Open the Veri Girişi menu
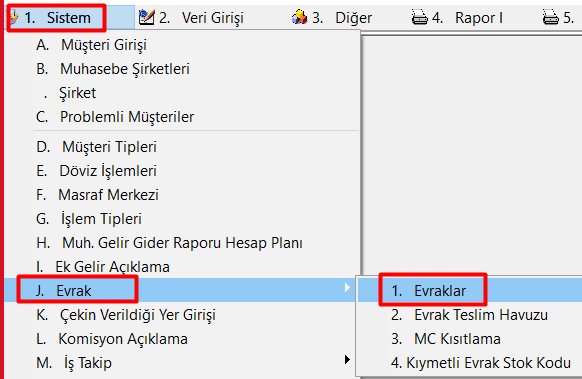The width and height of the screenshot is (582, 379). (x=201, y=17)
